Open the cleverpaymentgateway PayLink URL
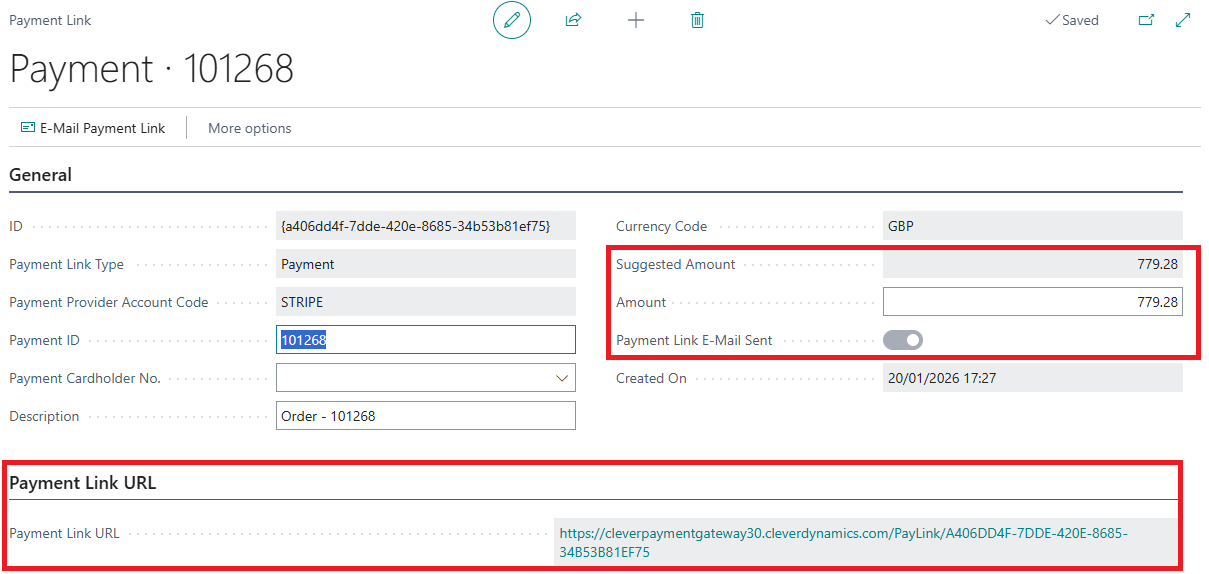Viewport: 1209px width, 574px height. click(842, 534)
